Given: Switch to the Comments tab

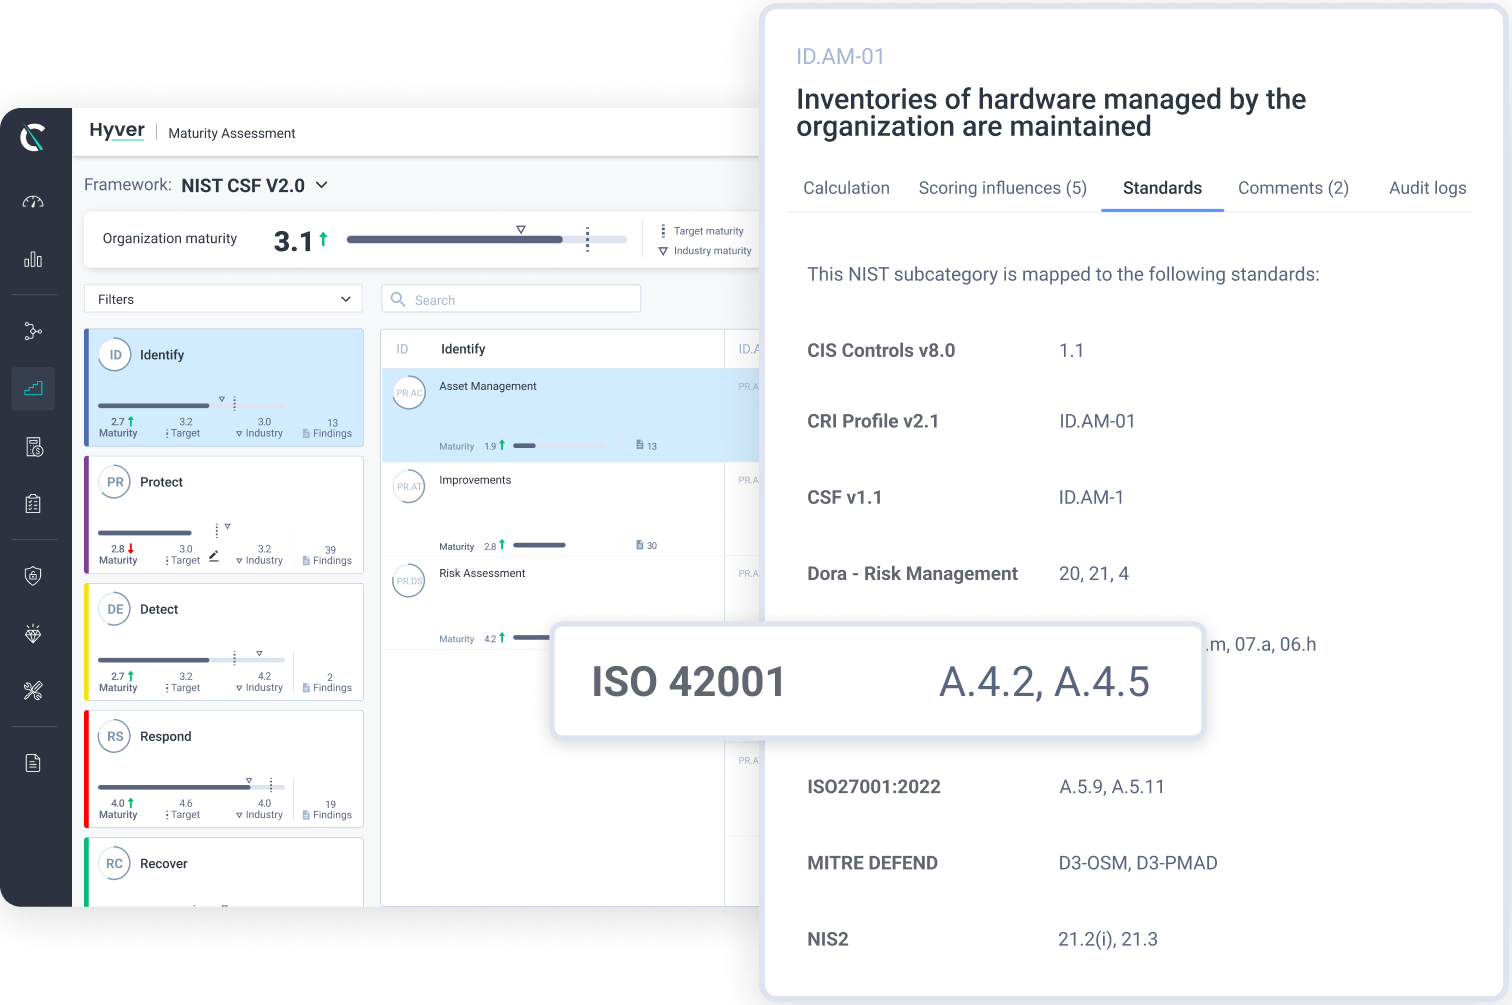Looking at the screenshot, I should [1293, 188].
